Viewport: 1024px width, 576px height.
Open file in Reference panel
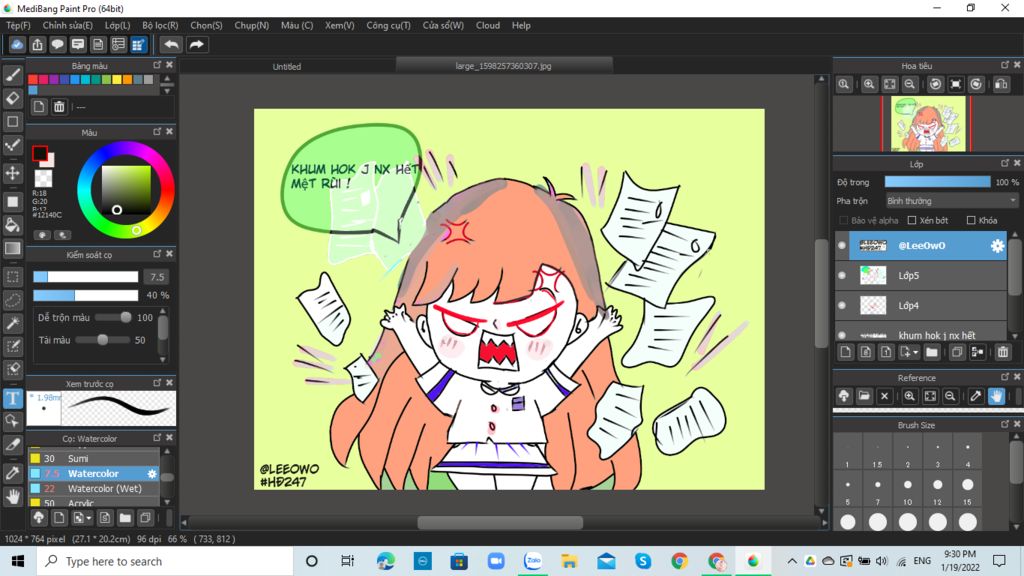coord(864,396)
